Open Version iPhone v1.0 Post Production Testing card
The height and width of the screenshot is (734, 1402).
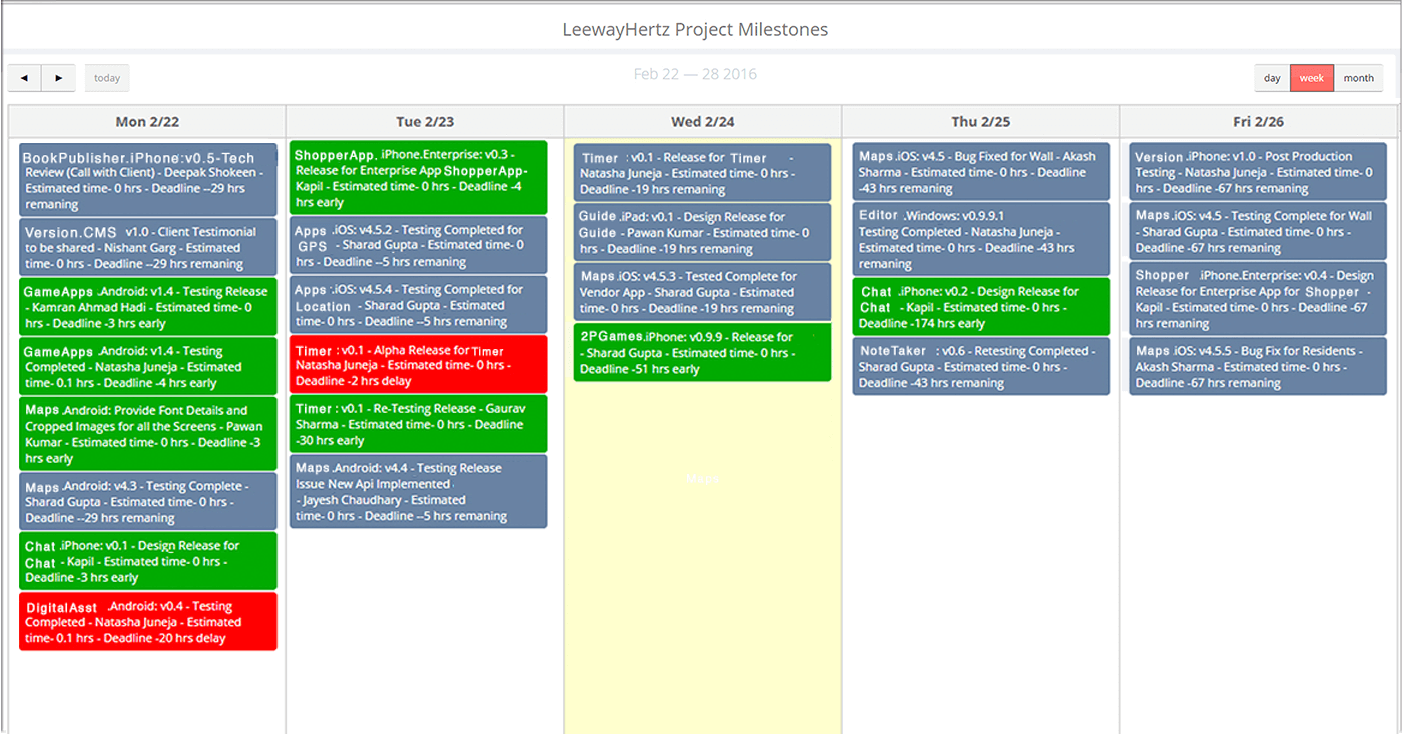pyautogui.click(x=1258, y=171)
